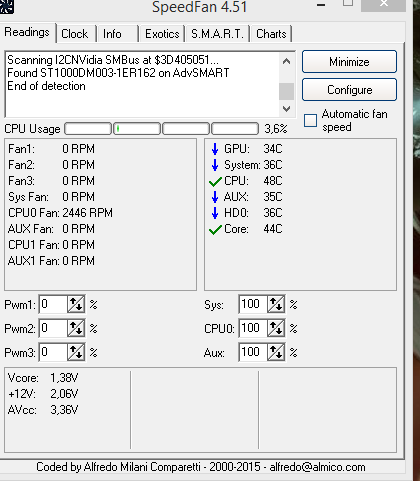Focus the Sys percentage field
This screenshot has height=481, width=420.
[253, 304]
